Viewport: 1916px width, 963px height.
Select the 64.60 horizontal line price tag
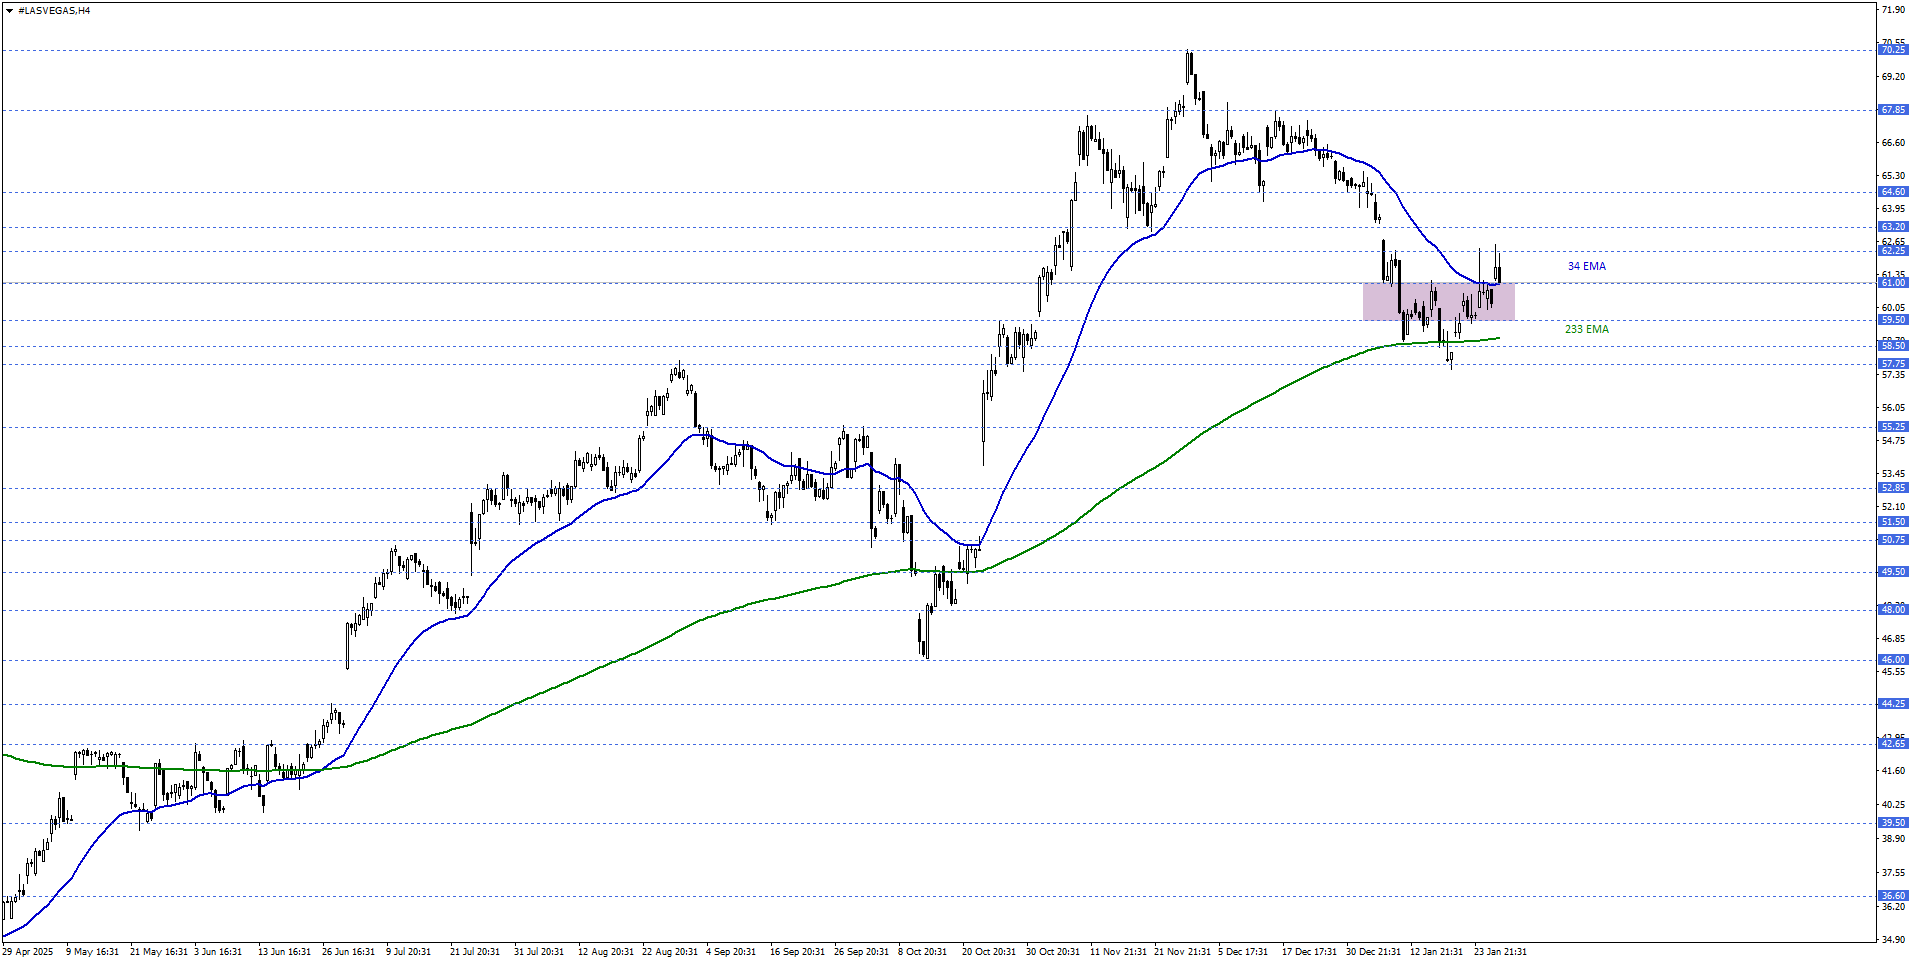tap(1892, 192)
